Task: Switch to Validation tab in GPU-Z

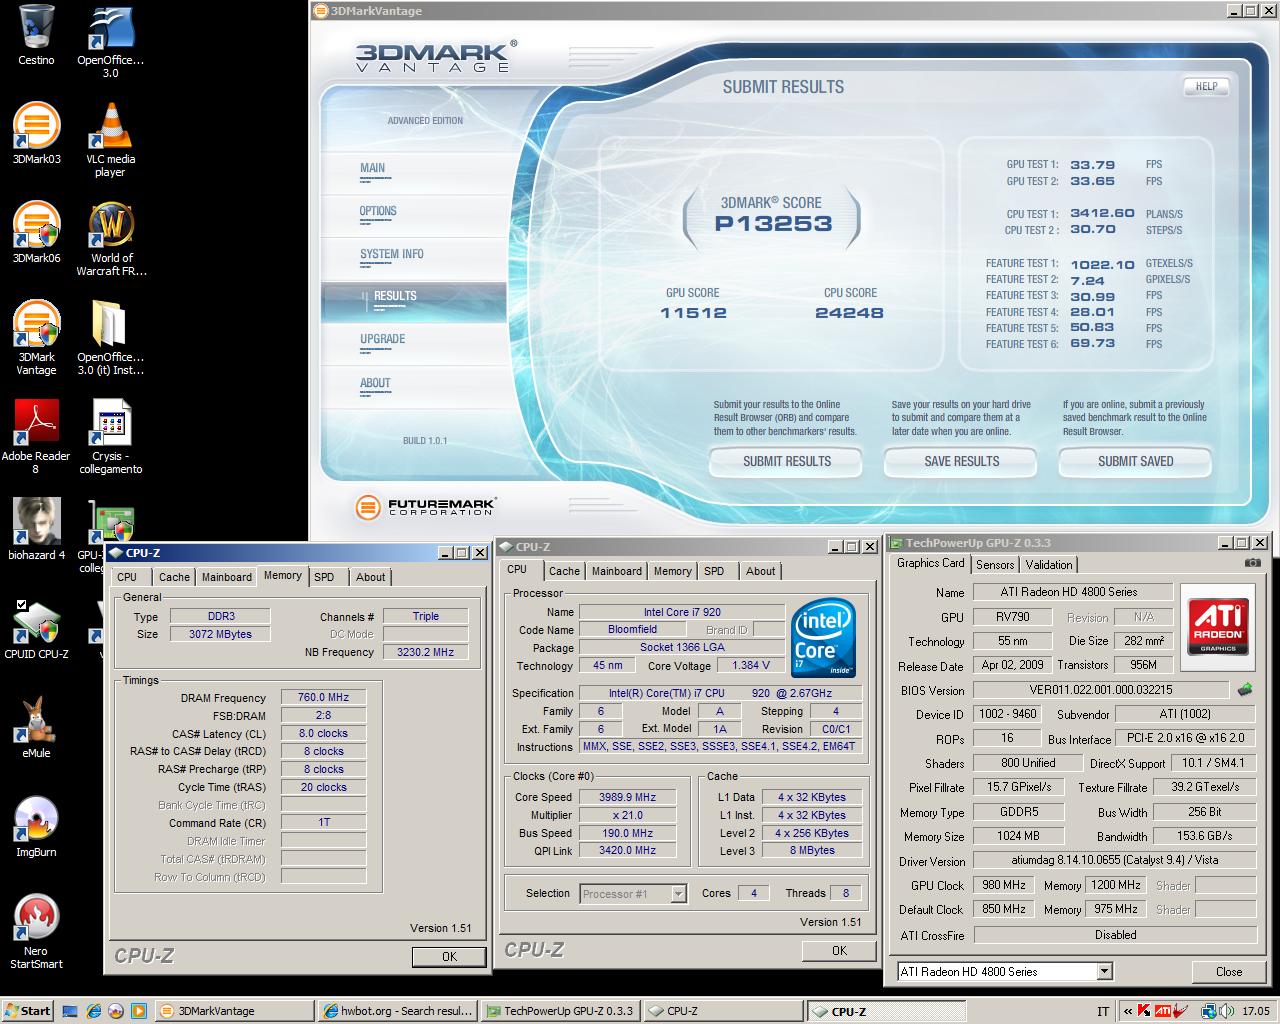Action: [1049, 564]
